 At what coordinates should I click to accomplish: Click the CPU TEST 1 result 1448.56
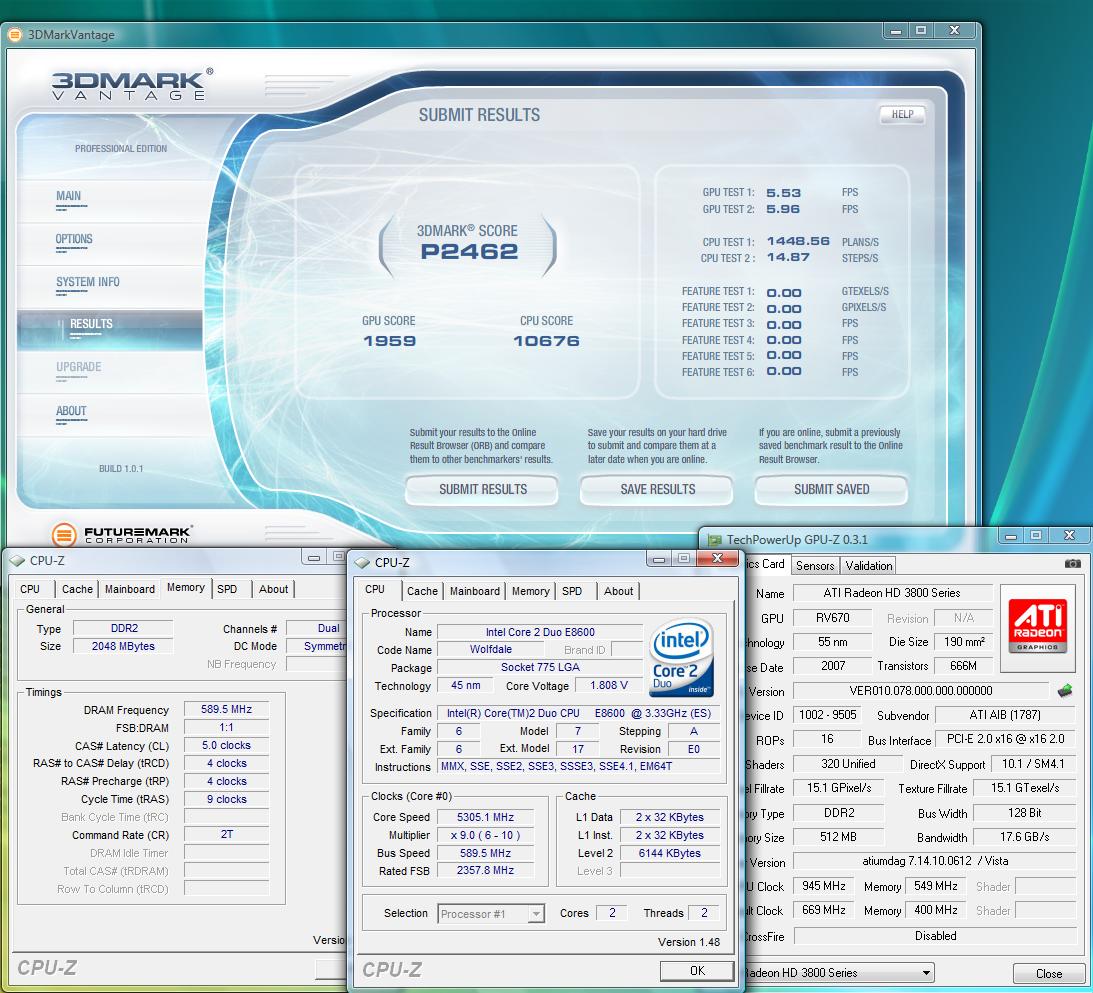click(x=798, y=241)
